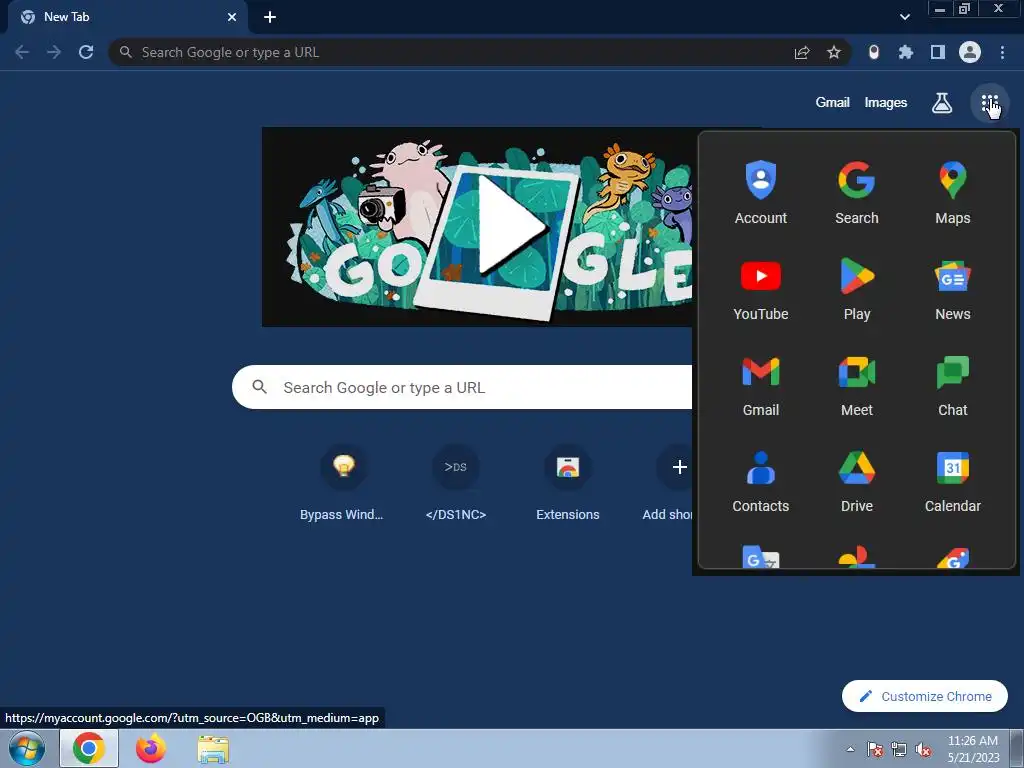
Task: Toggle the browser side panel
Action: click(937, 52)
